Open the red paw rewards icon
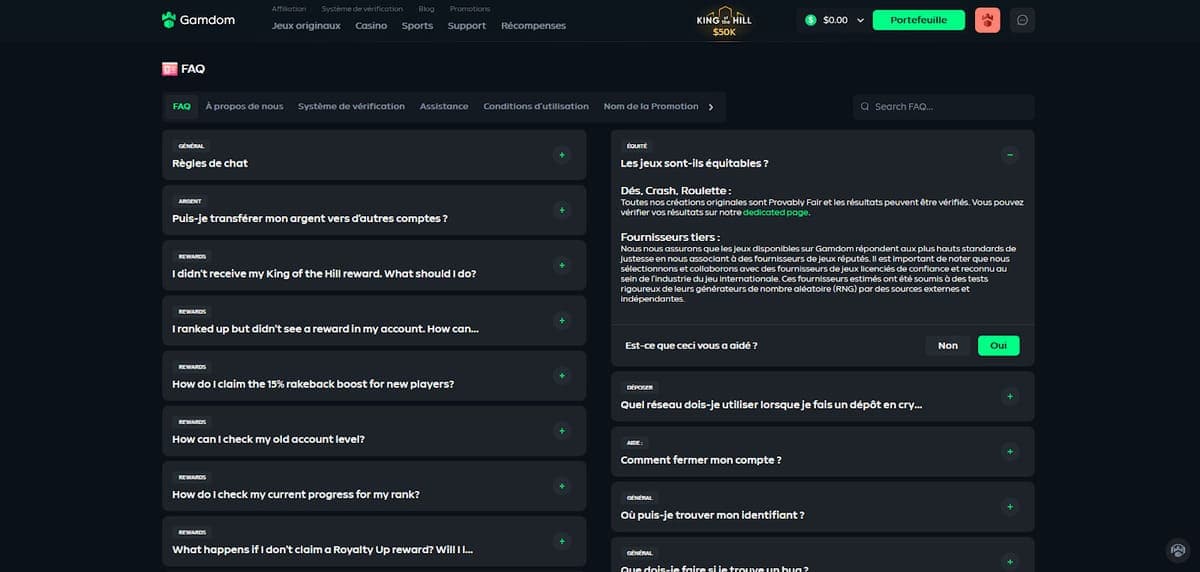Screen dimensions: 1200x572 click(987, 20)
